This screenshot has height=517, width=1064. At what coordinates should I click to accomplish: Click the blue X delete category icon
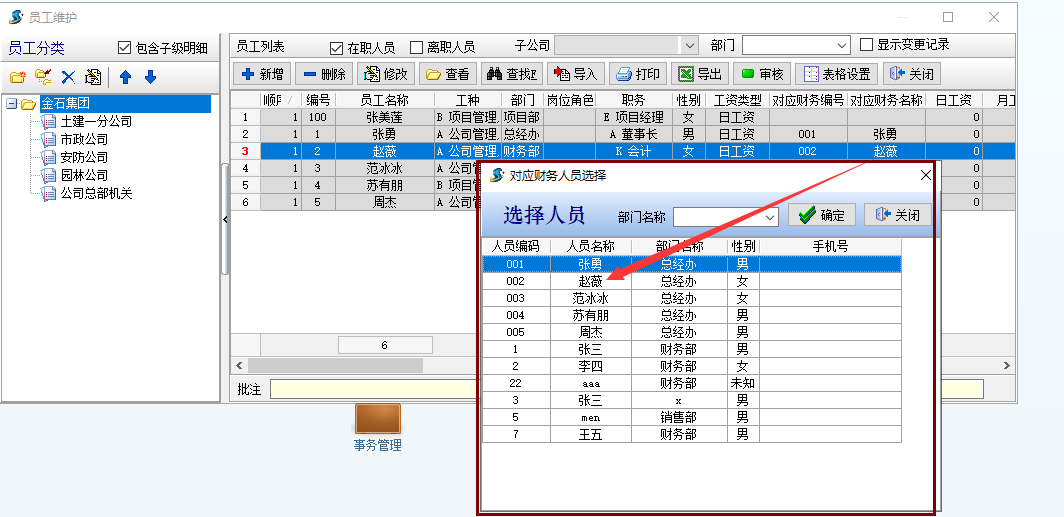tap(68, 77)
